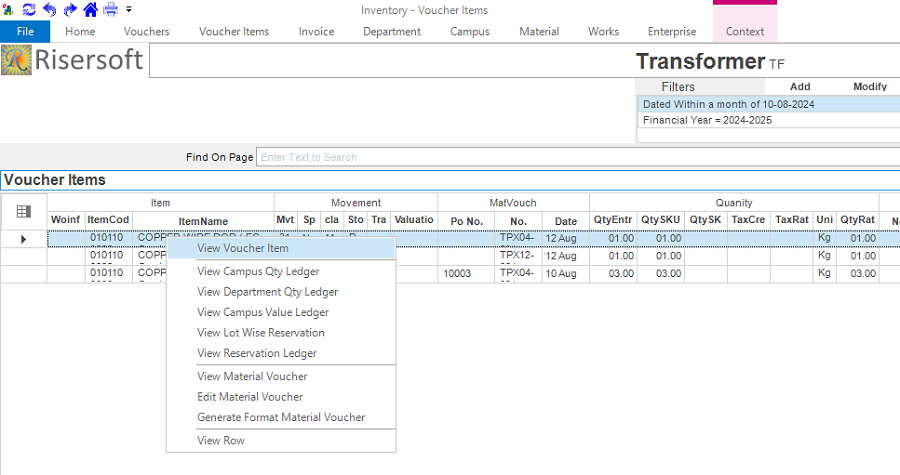Choose Edit Material Voucher menu entry
Image resolution: width=900 pixels, height=475 pixels.
coord(250,397)
